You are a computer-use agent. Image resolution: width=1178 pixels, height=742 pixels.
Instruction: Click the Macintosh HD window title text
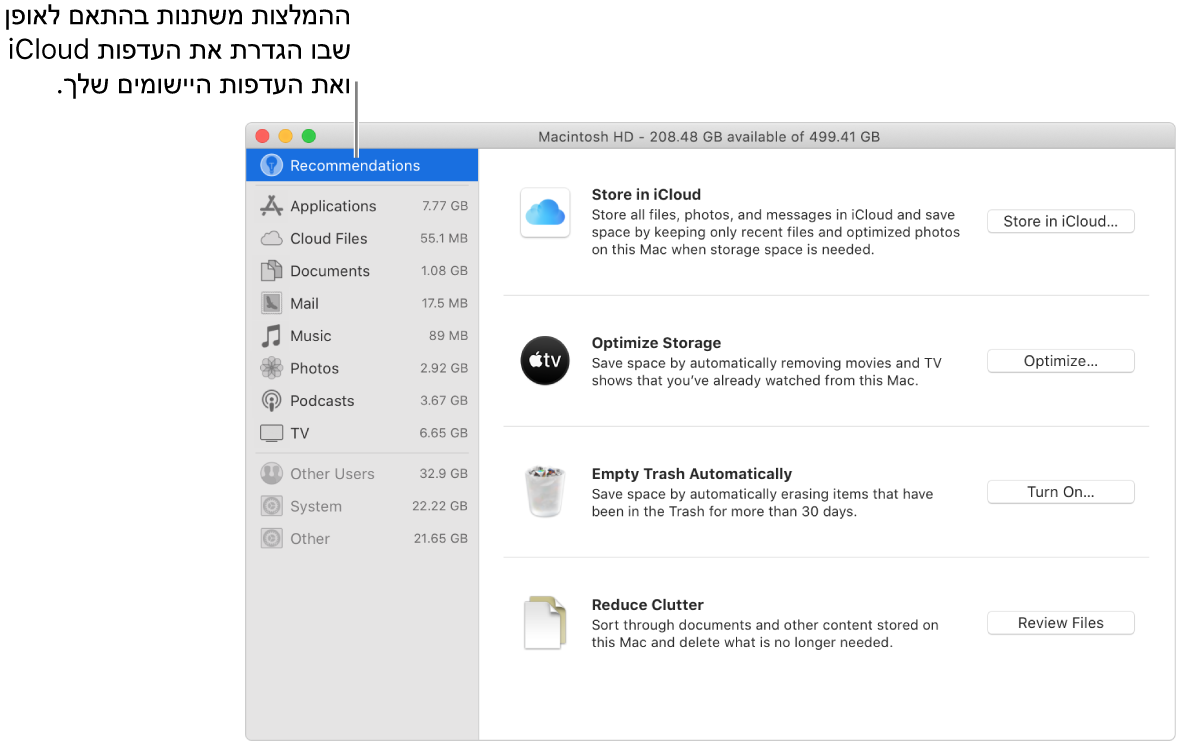pyautogui.click(x=708, y=137)
